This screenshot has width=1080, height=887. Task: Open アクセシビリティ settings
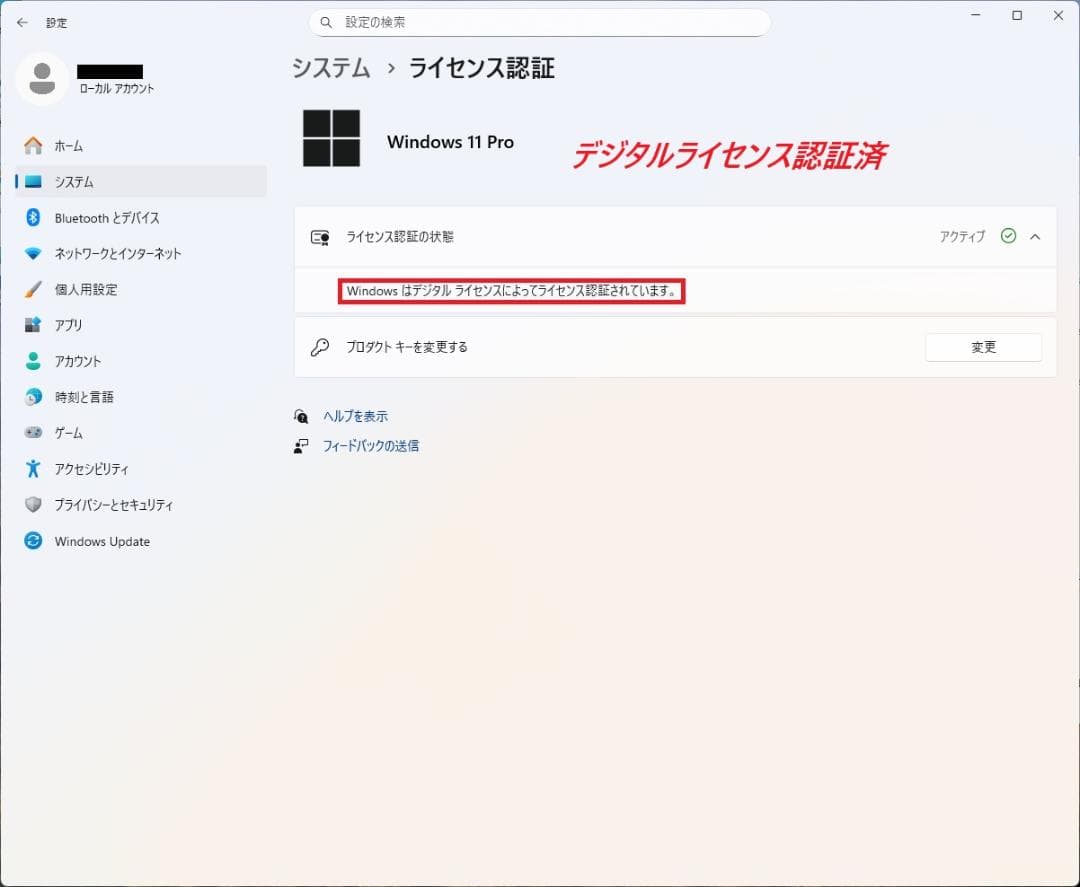(x=141, y=469)
